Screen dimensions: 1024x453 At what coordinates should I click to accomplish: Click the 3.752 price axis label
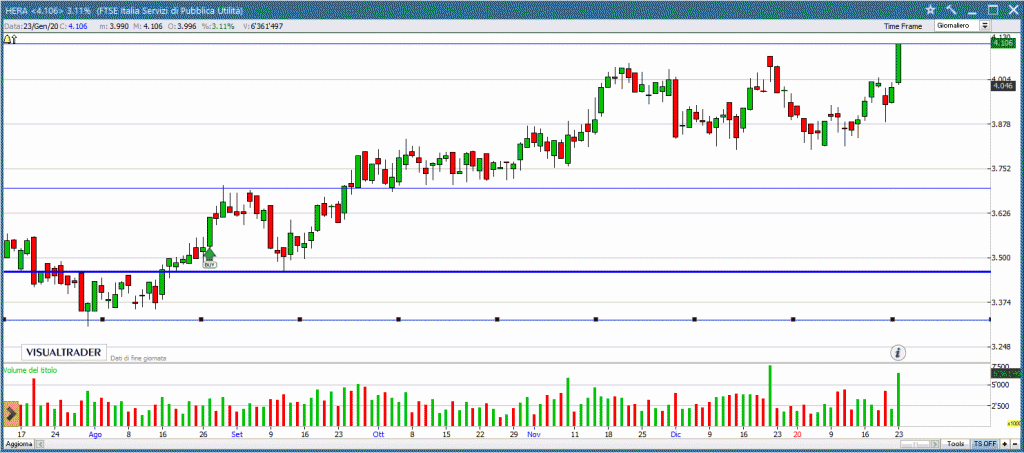[1001, 168]
